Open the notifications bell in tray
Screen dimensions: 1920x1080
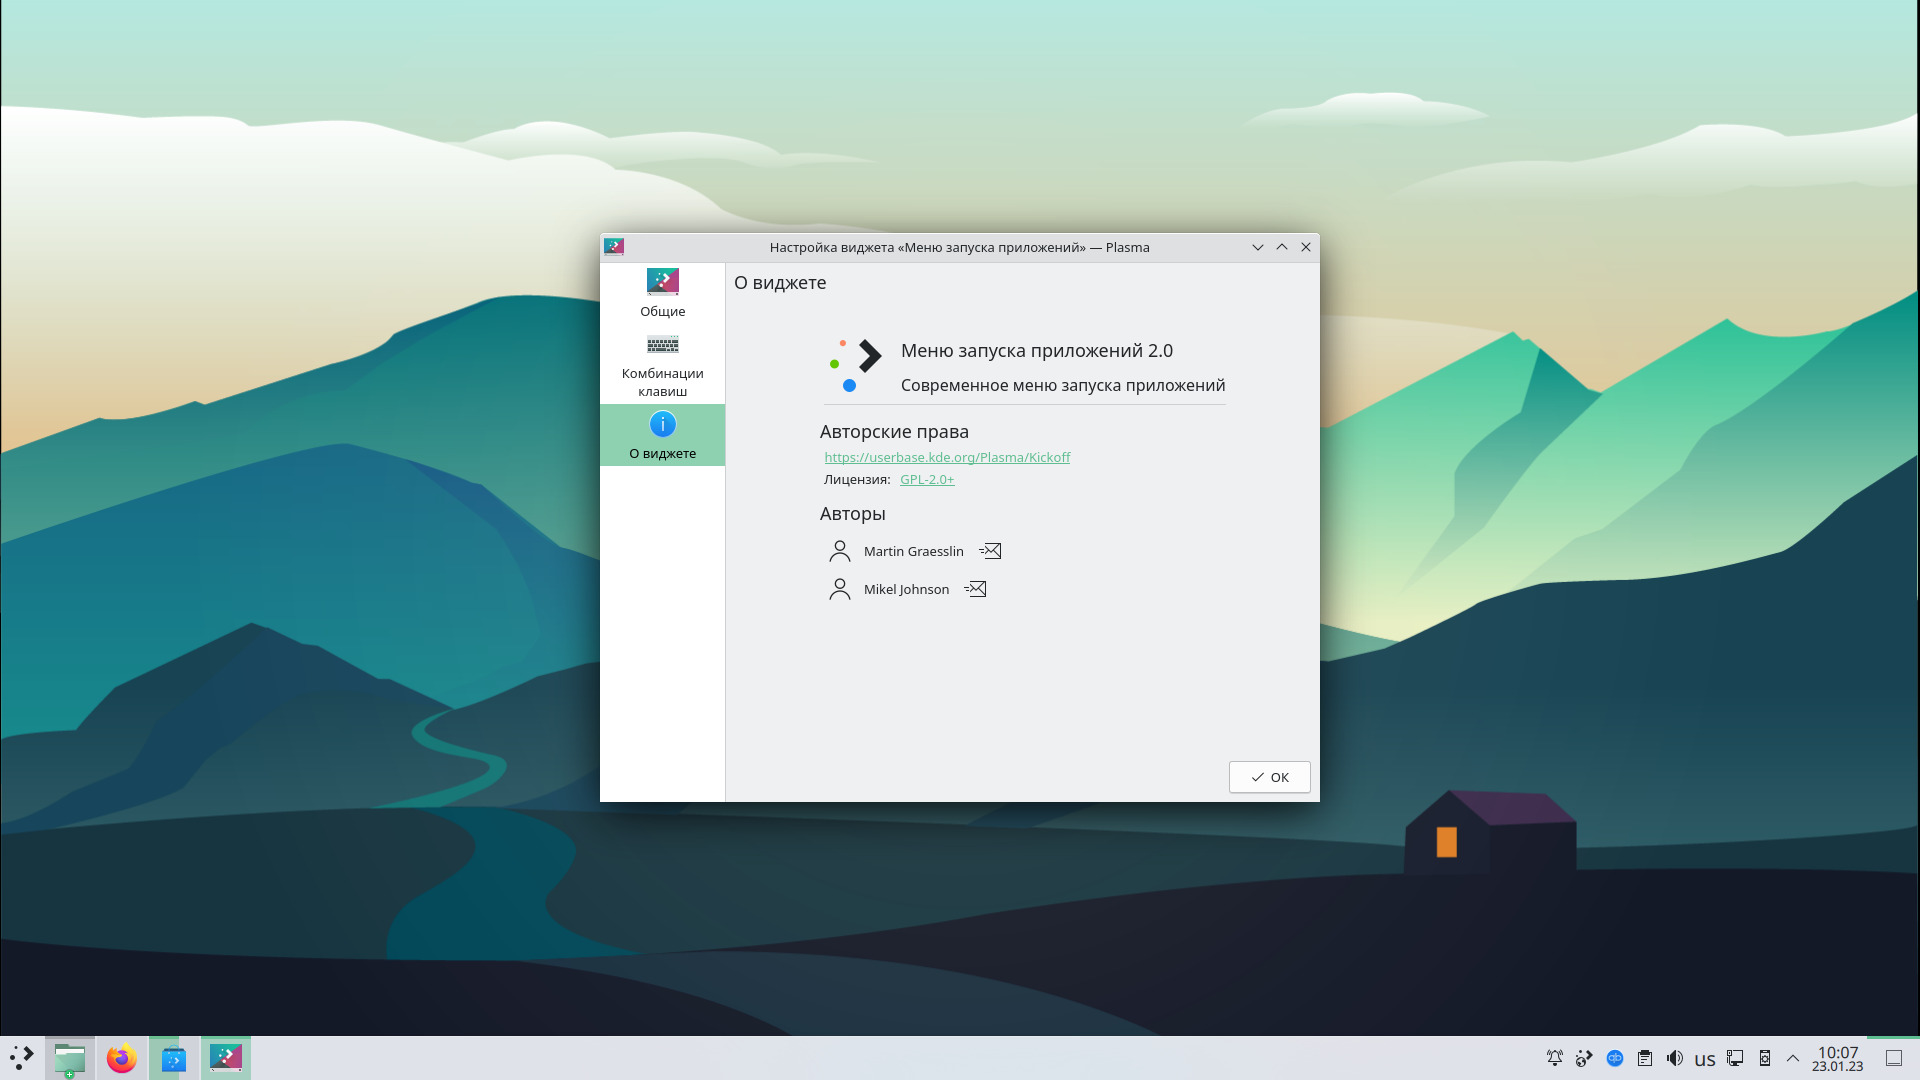[1554, 1058]
